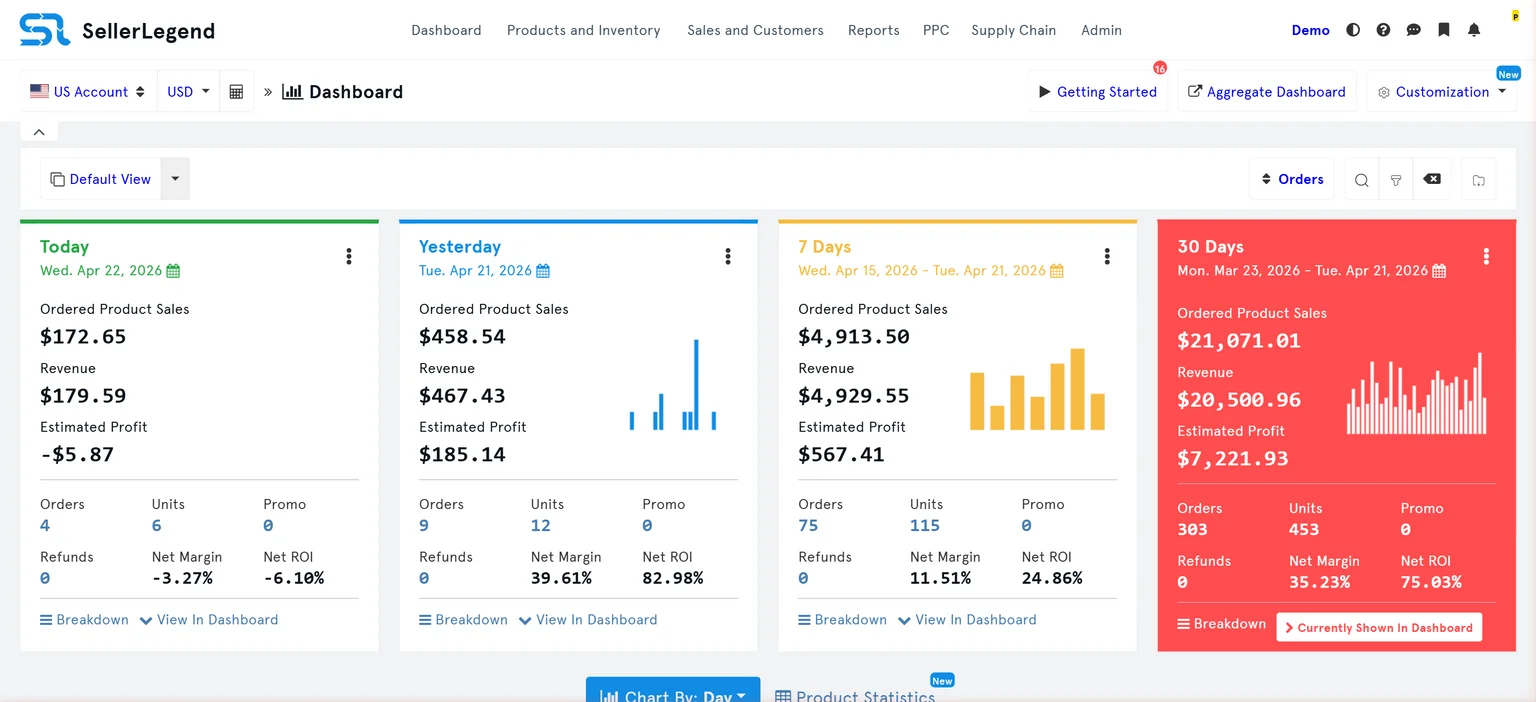Image resolution: width=1536 pixels, height=702 pixels.
Task: Click Currently Shown In Dashboard button
Action: 1379,627
